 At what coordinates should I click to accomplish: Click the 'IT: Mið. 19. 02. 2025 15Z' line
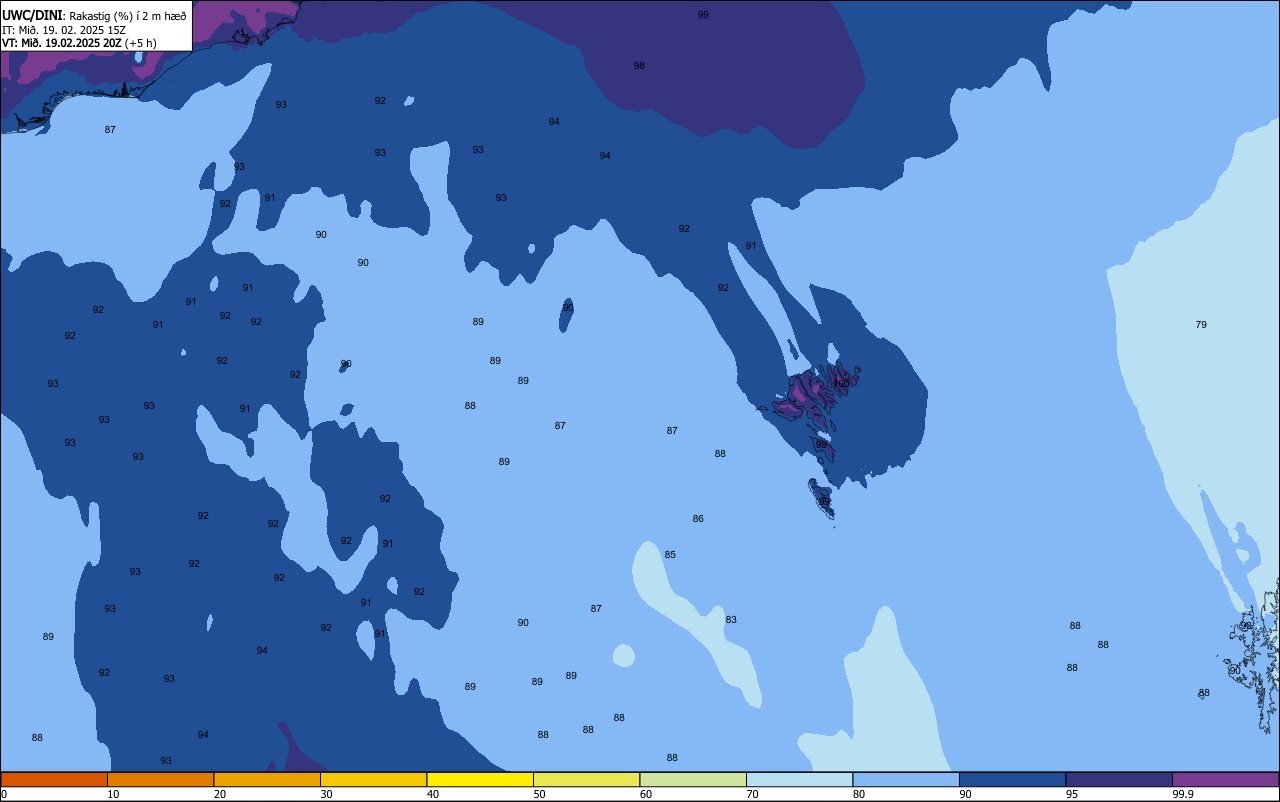pos(64,30)
